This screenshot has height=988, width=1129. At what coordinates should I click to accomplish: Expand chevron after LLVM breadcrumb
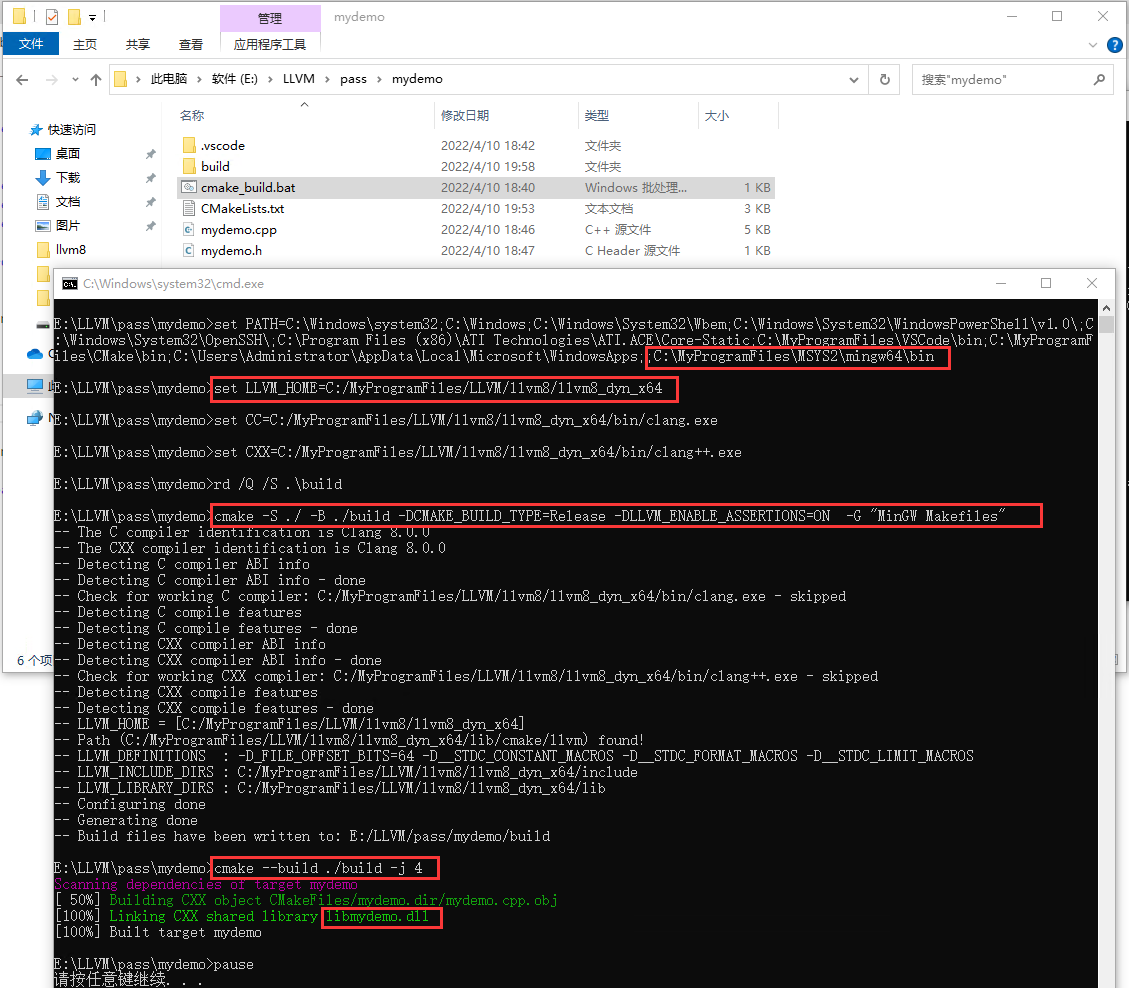click(328, 79)
